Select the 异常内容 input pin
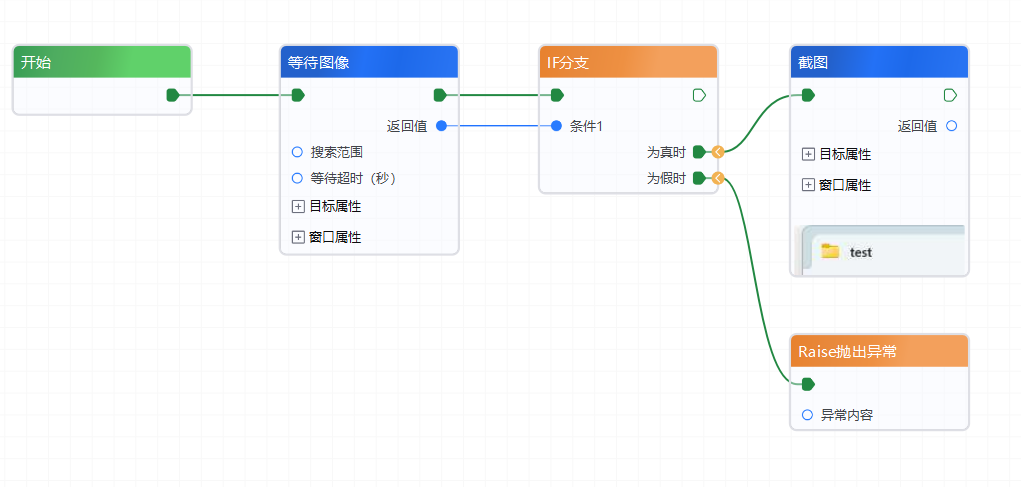 (x=808, y=415)
